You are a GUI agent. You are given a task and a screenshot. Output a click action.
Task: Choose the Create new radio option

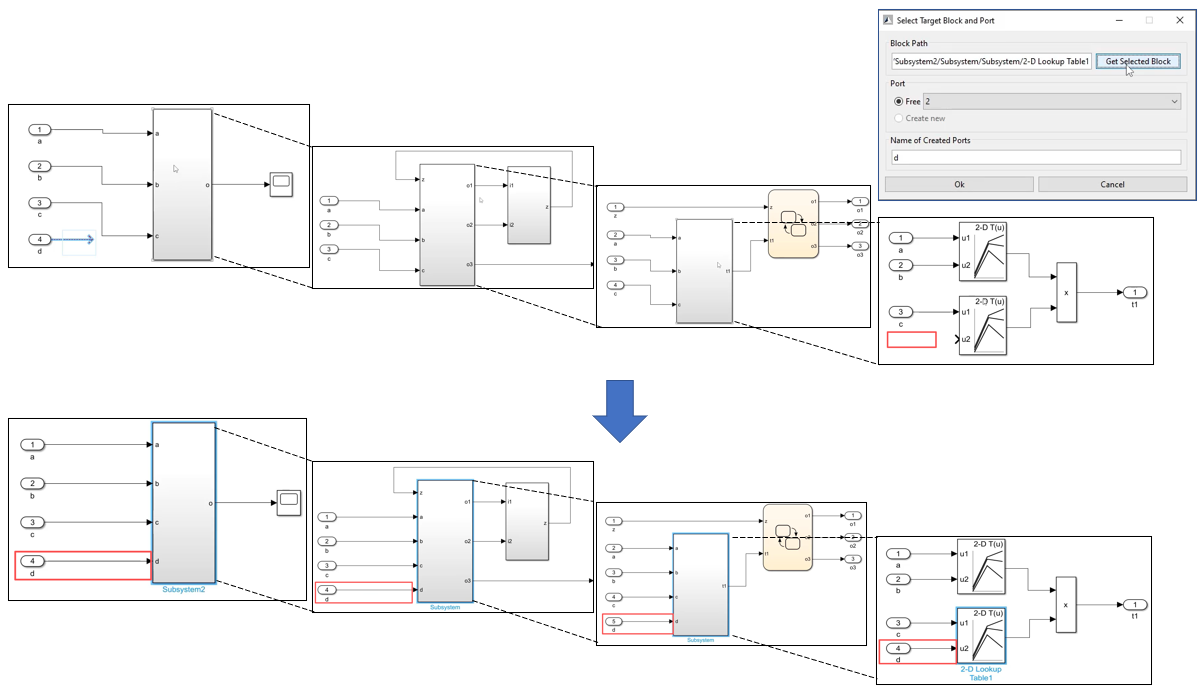[898, 118]
